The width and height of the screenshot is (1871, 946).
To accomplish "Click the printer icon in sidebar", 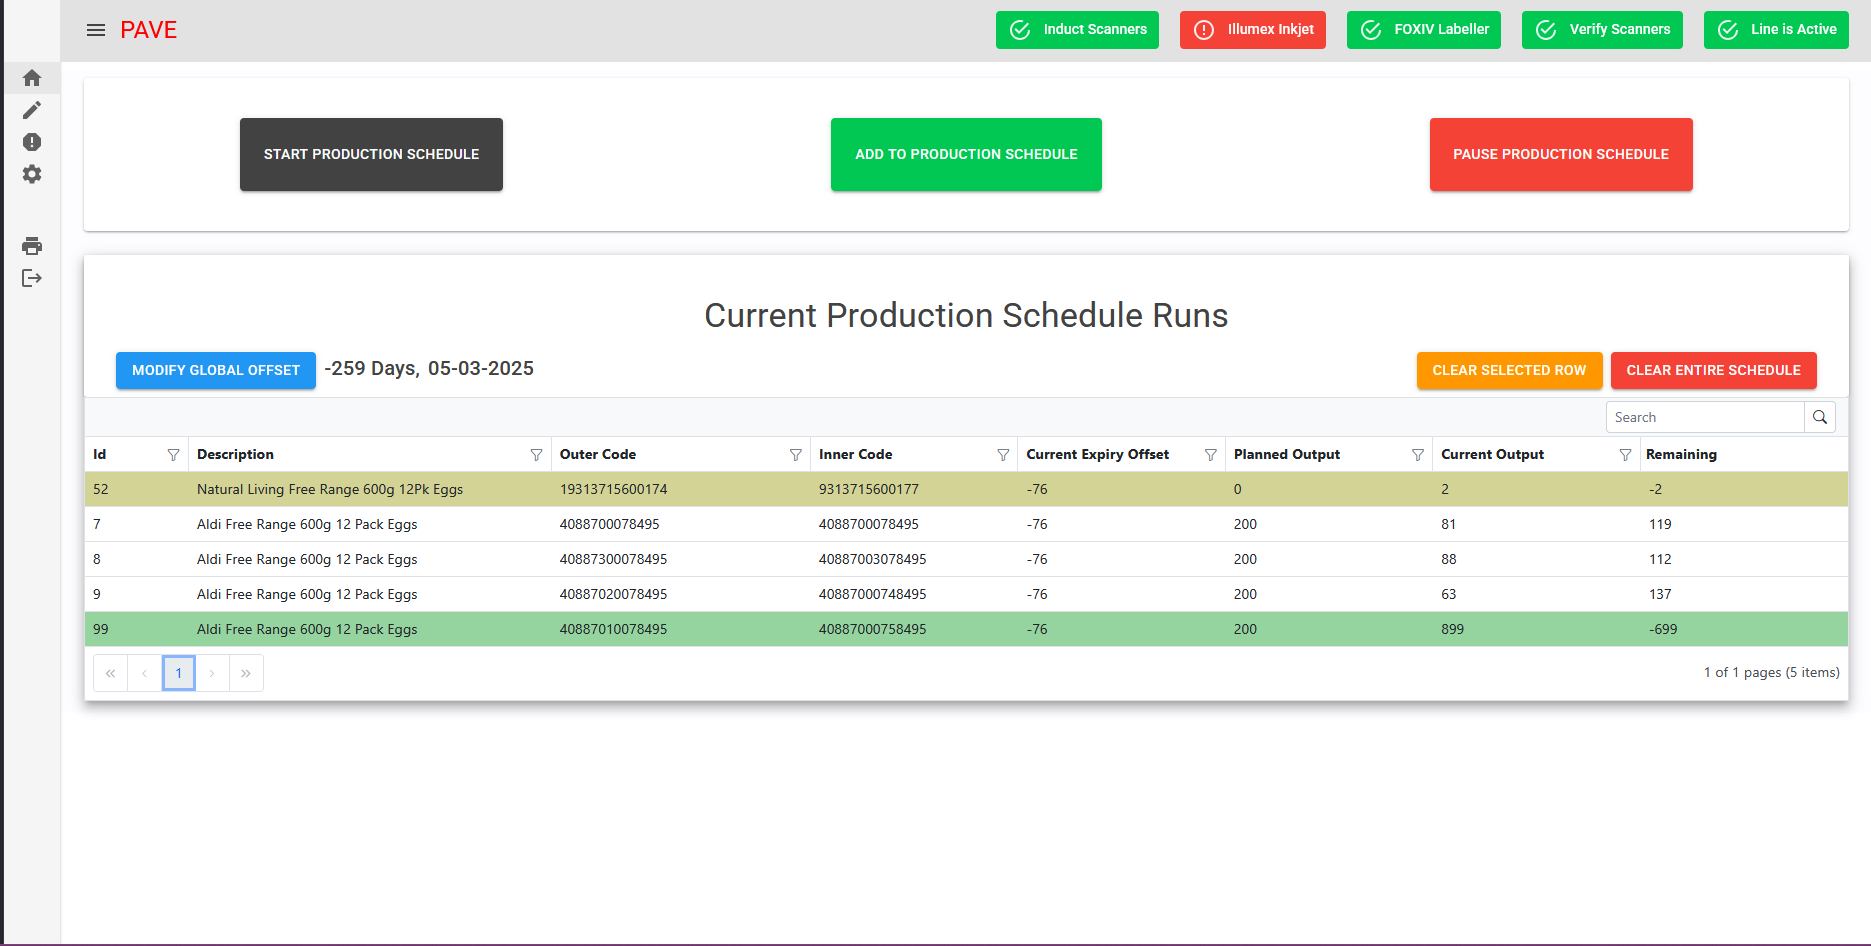I will coord(32,246).
